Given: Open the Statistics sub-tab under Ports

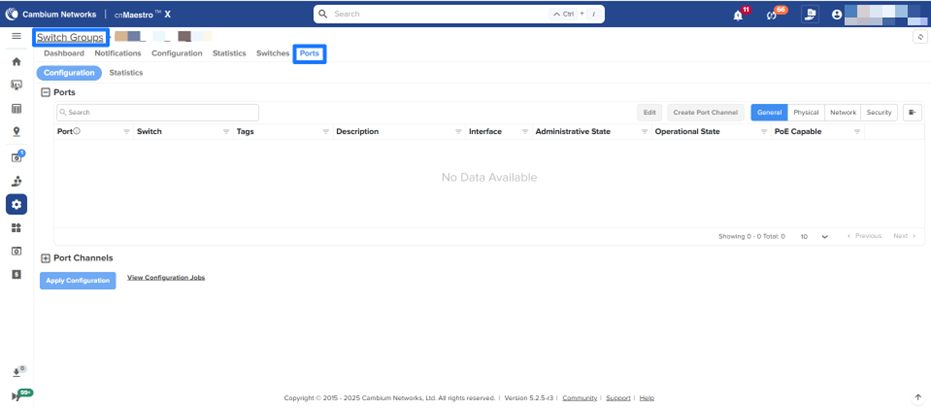Looking at the screenshot, I should pyautogui.click(x=126, y=73).
